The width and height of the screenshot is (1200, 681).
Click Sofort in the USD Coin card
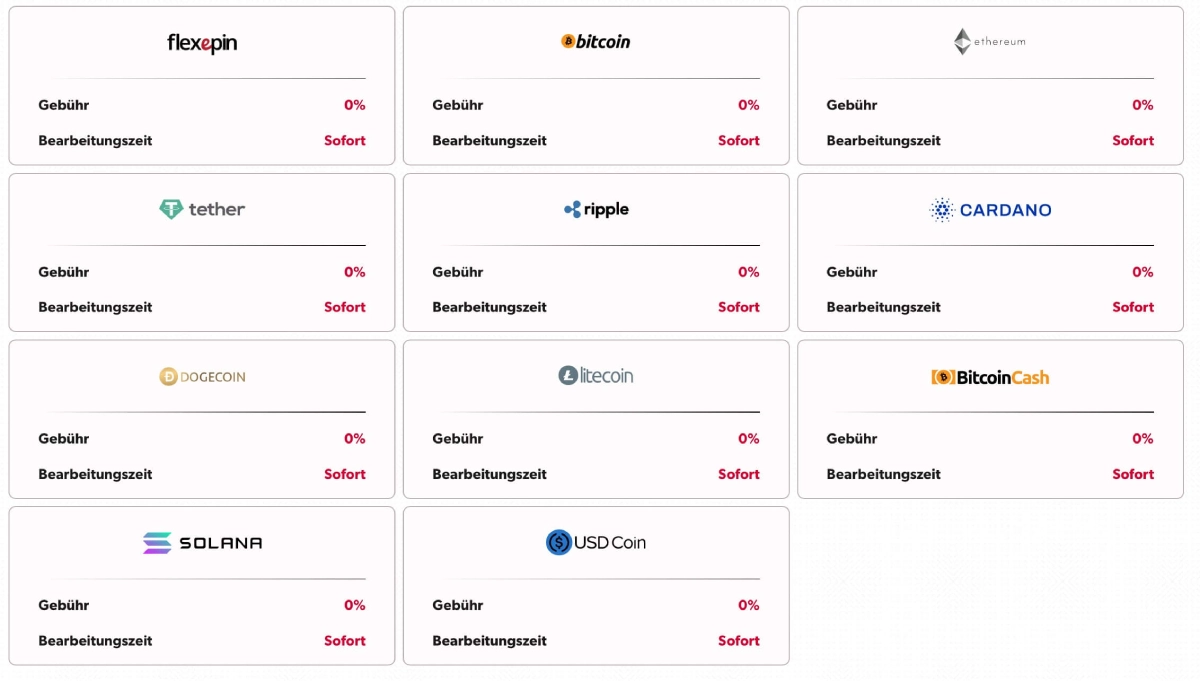pos(739,641)
